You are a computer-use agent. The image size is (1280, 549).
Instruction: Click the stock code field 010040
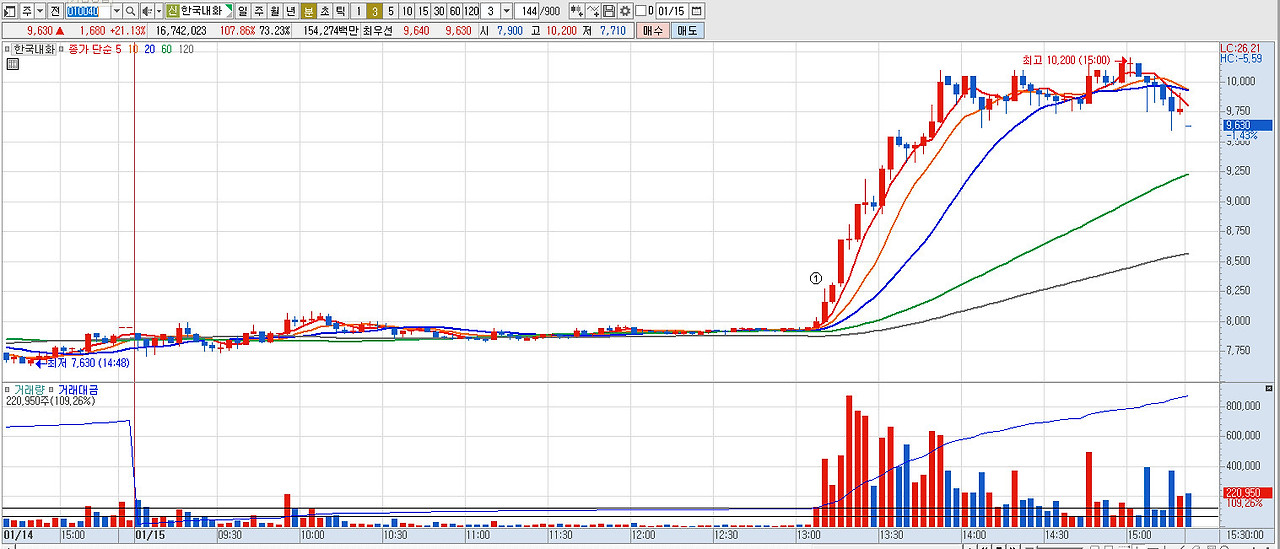tap(88, 11)
